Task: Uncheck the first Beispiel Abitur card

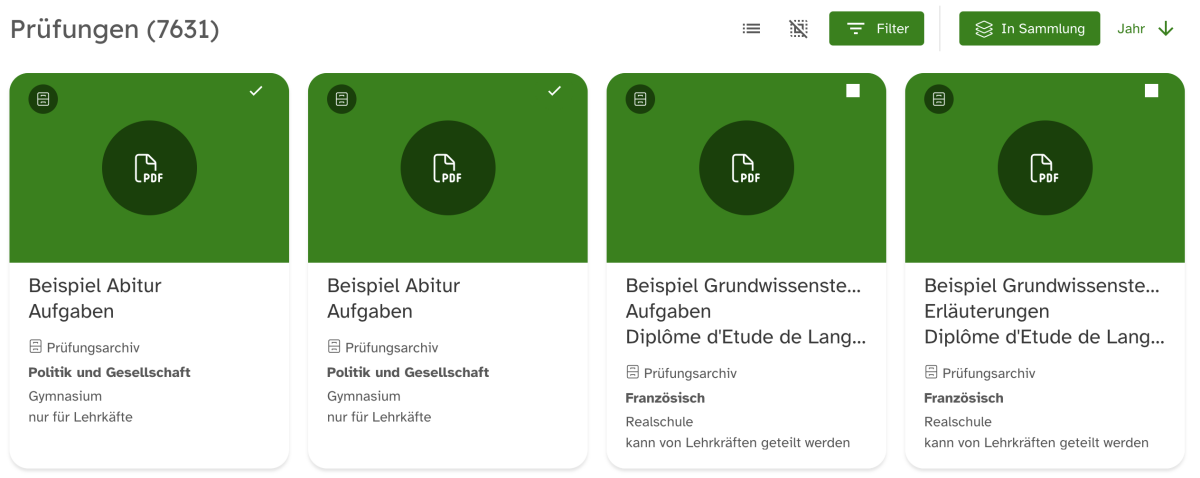Action: [x=256, y=91]
